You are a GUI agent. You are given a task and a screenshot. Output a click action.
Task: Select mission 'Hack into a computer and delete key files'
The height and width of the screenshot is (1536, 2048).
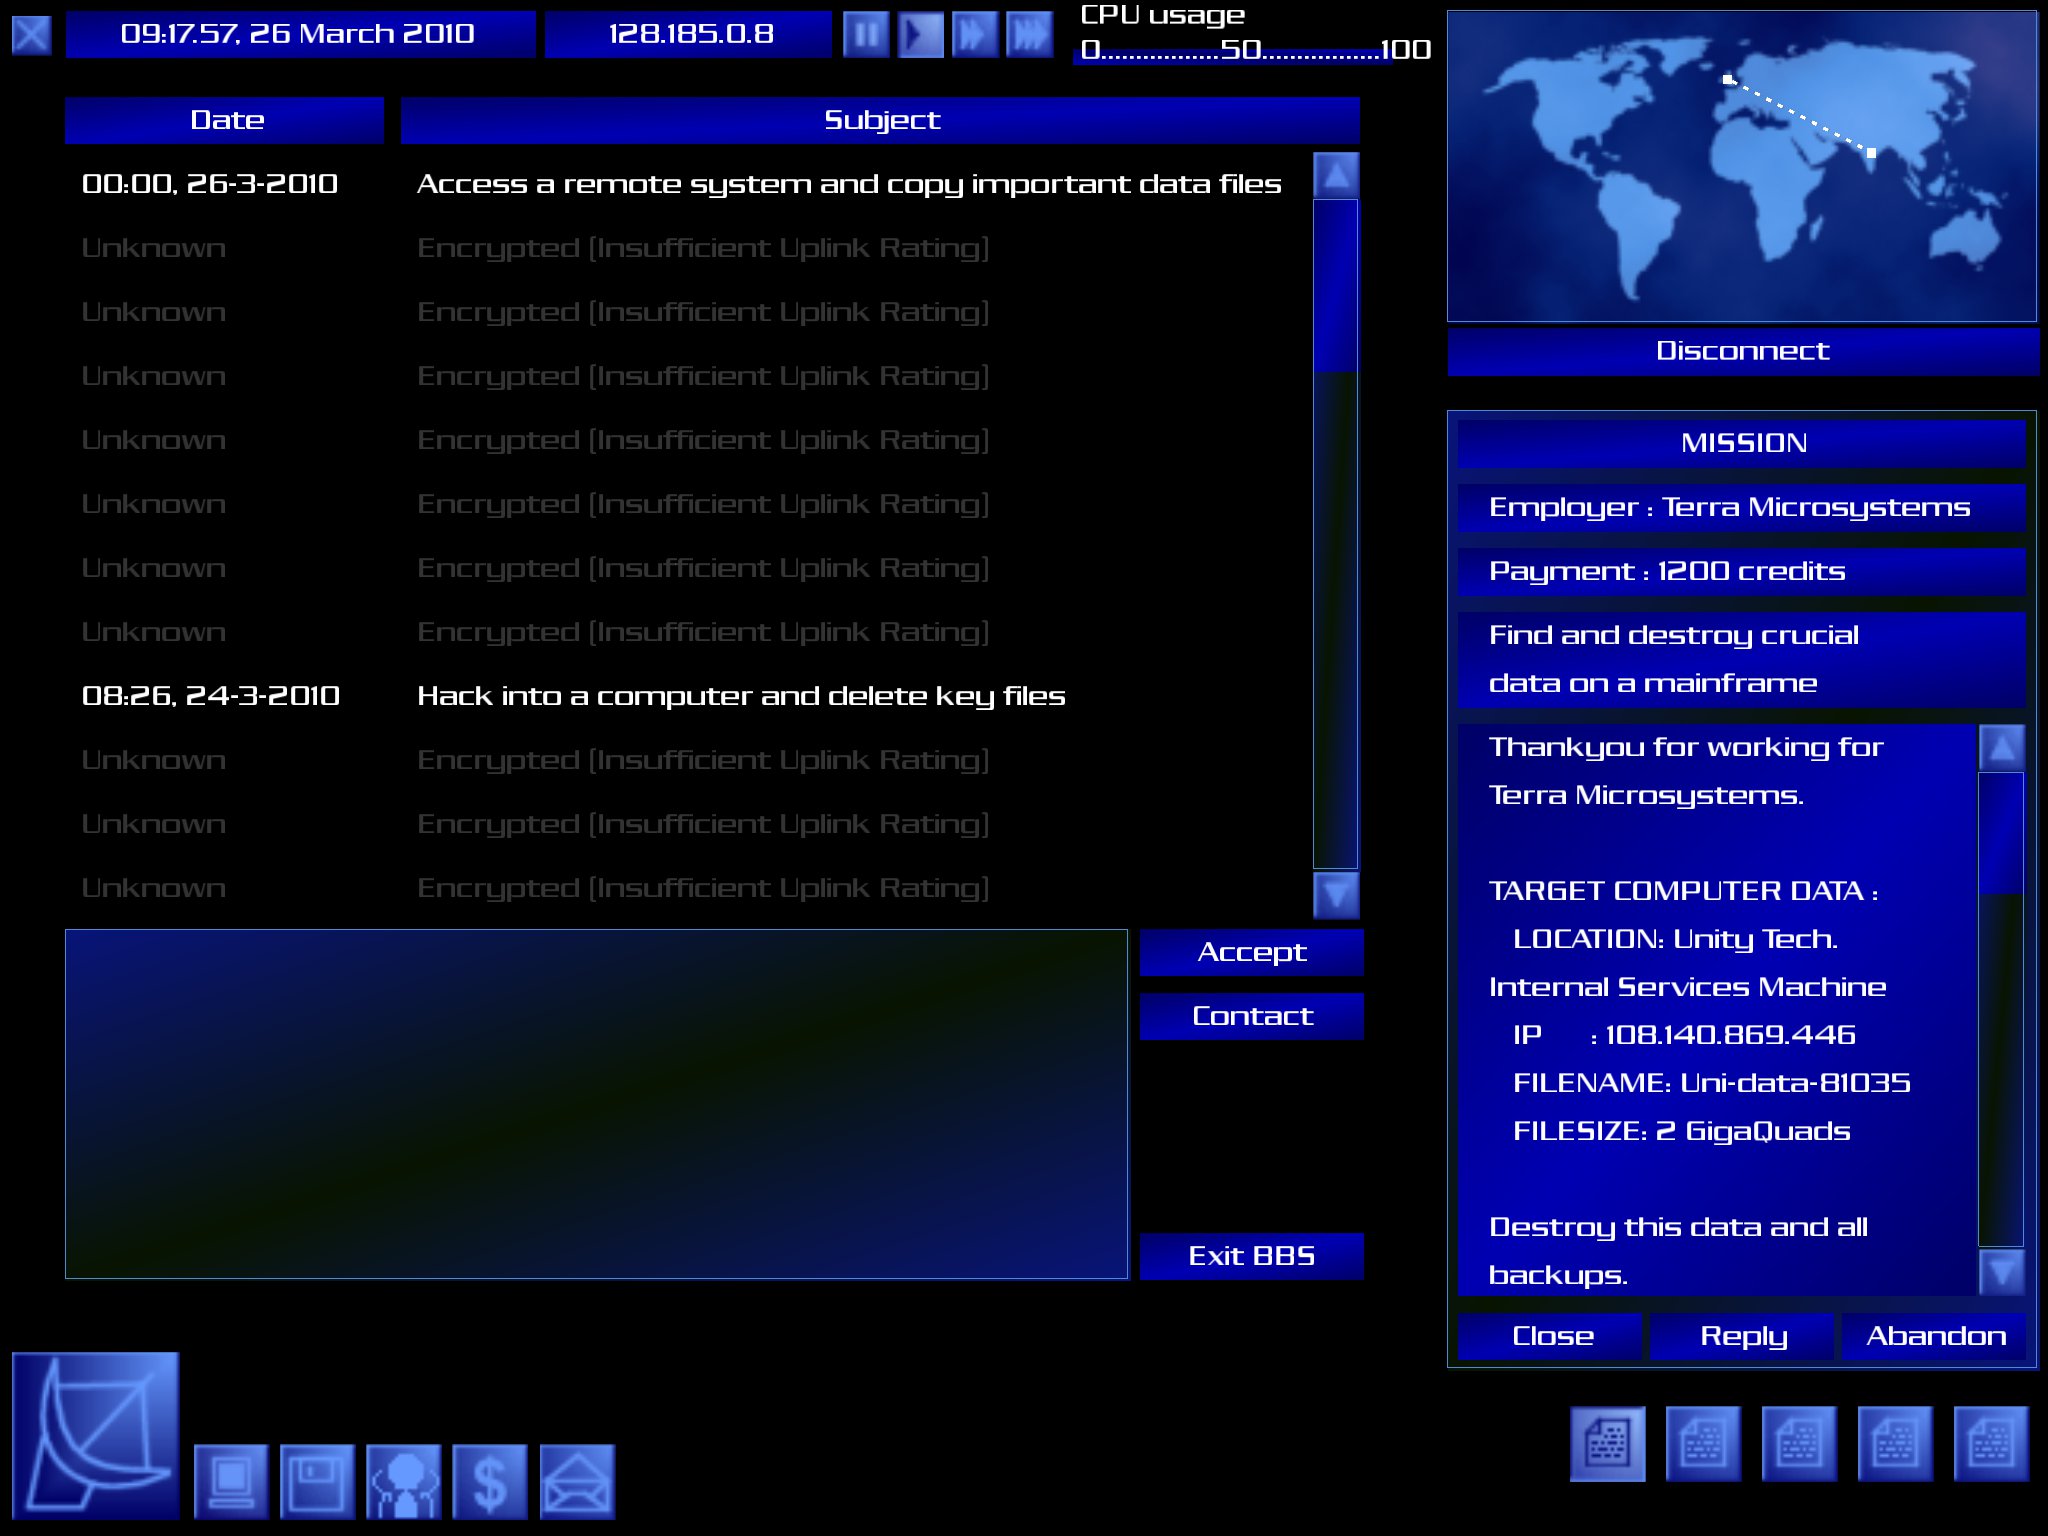pos(740,696)
